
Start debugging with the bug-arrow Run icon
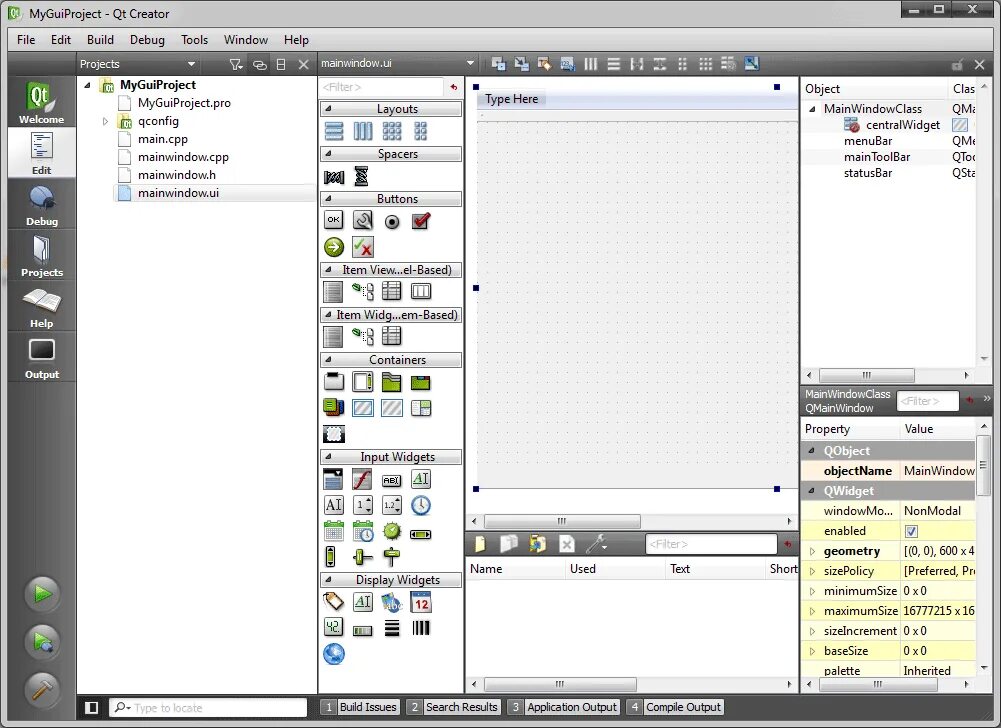click(42, 642)
